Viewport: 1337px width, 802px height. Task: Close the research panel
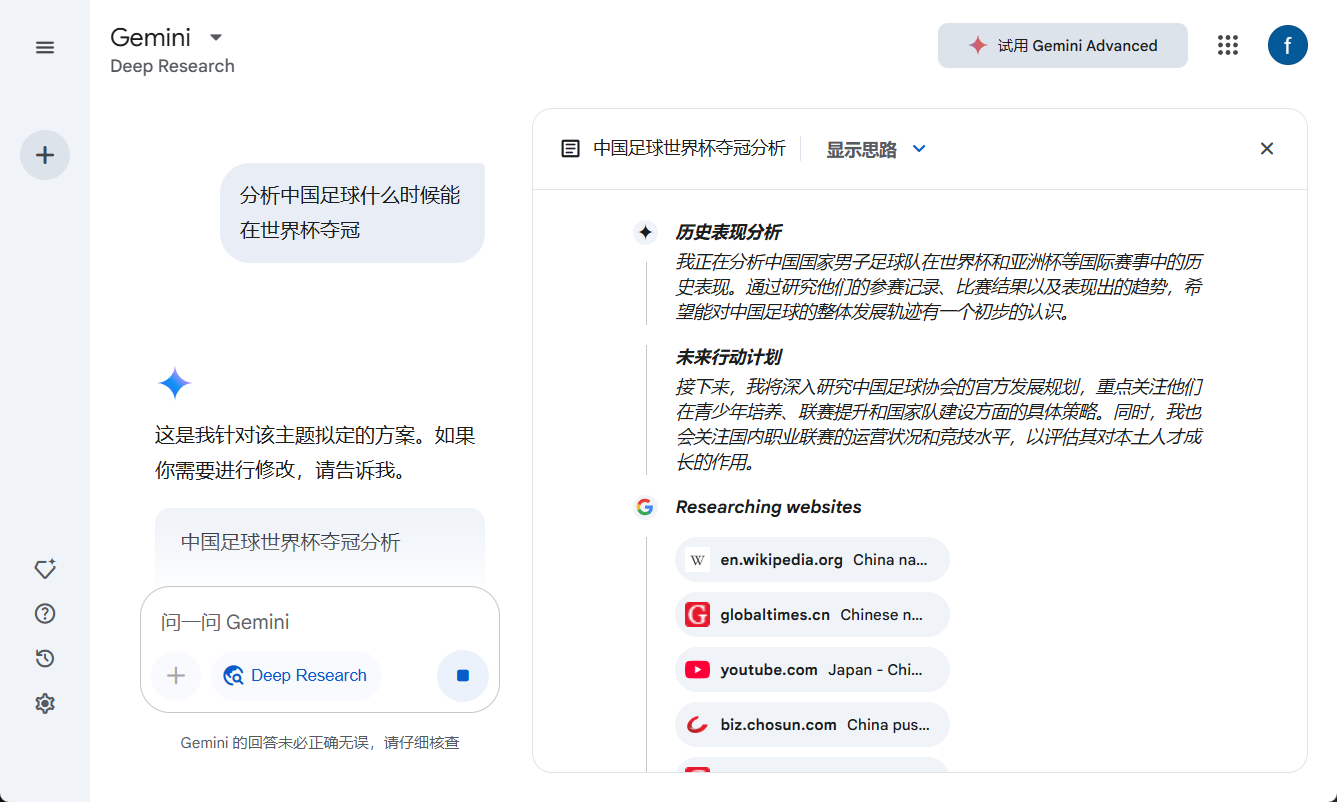[1266, 149]
